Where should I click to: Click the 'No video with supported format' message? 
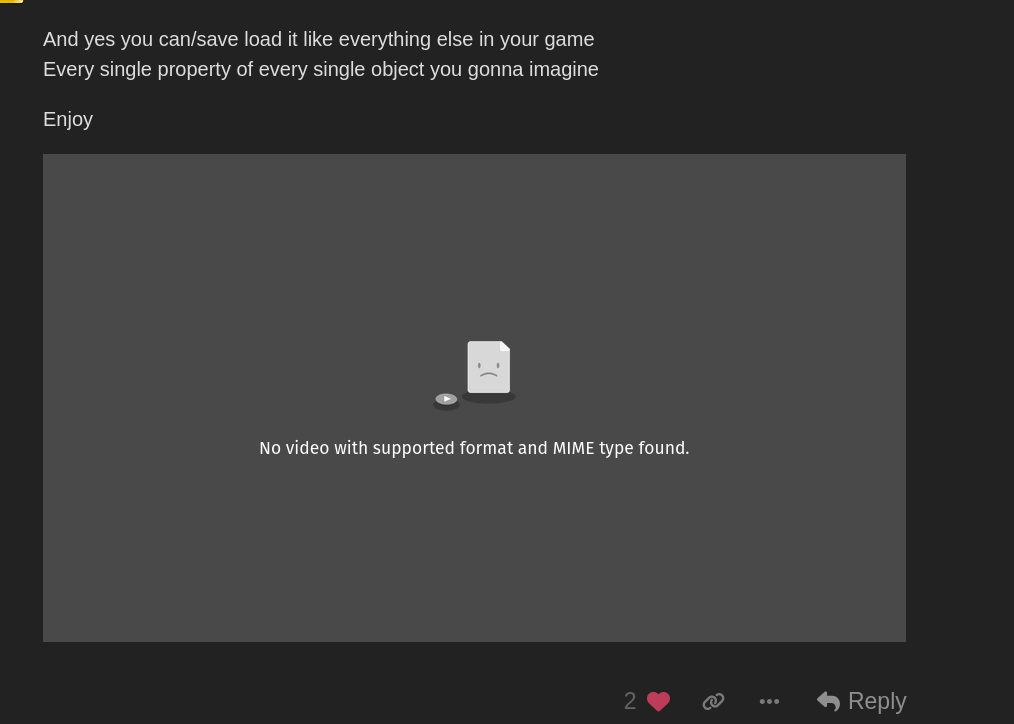(474, 448)
